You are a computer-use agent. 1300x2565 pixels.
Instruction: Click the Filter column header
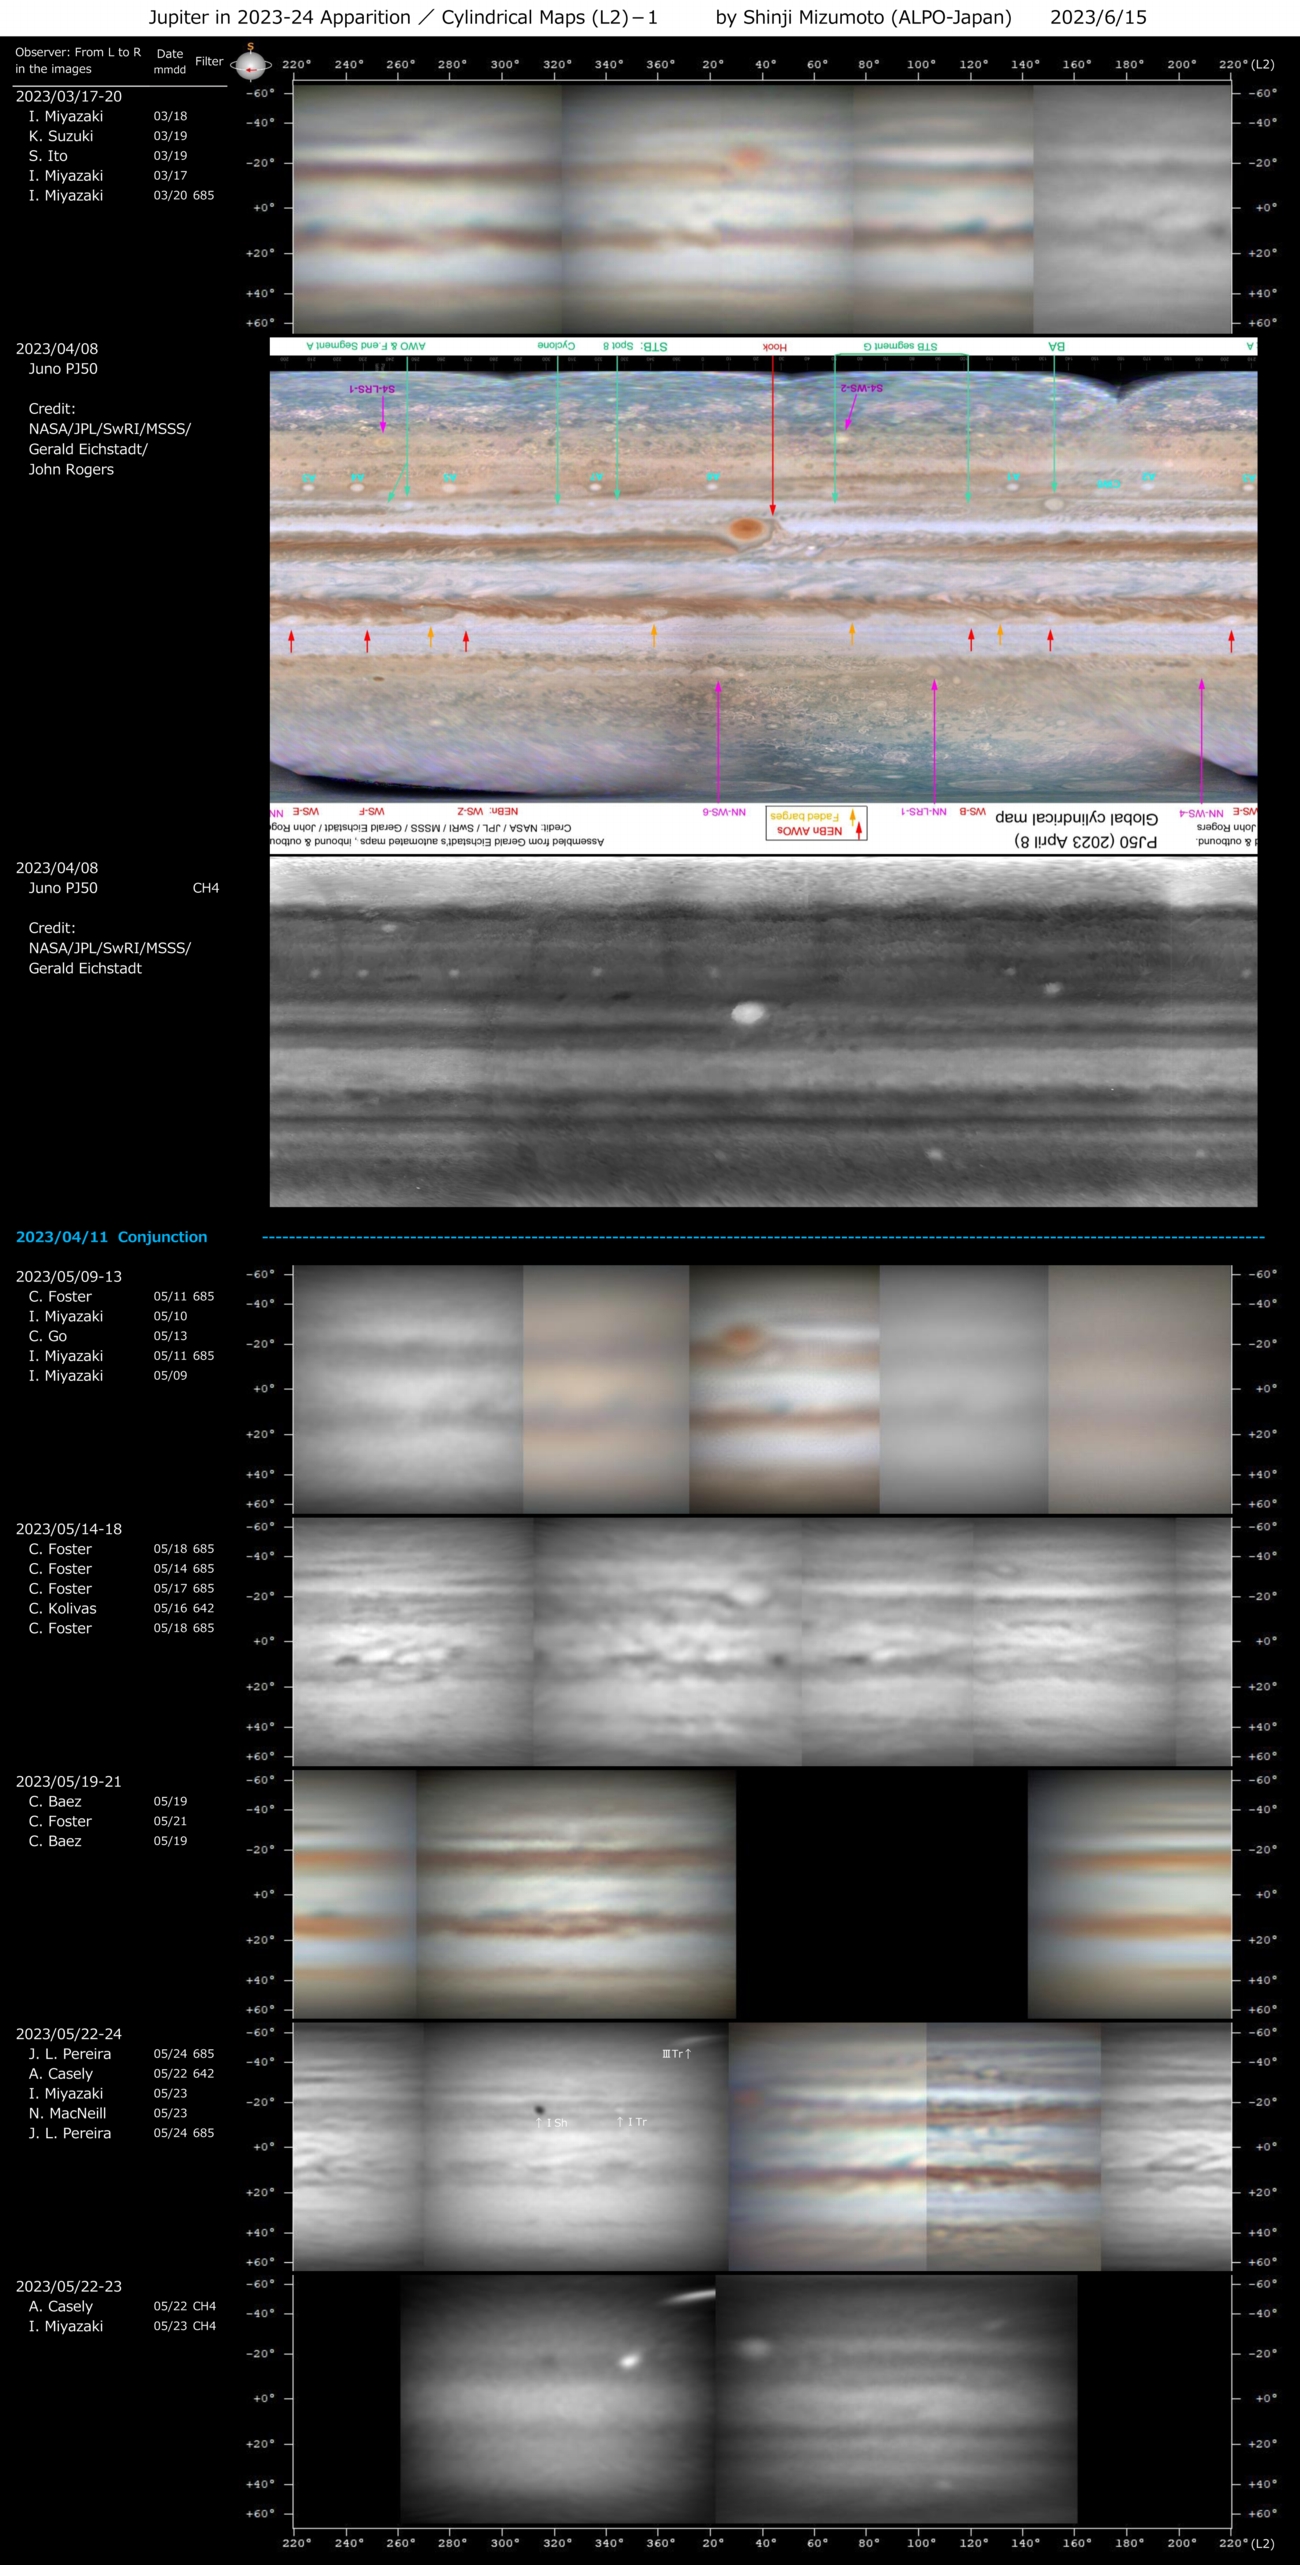[209, 61]
